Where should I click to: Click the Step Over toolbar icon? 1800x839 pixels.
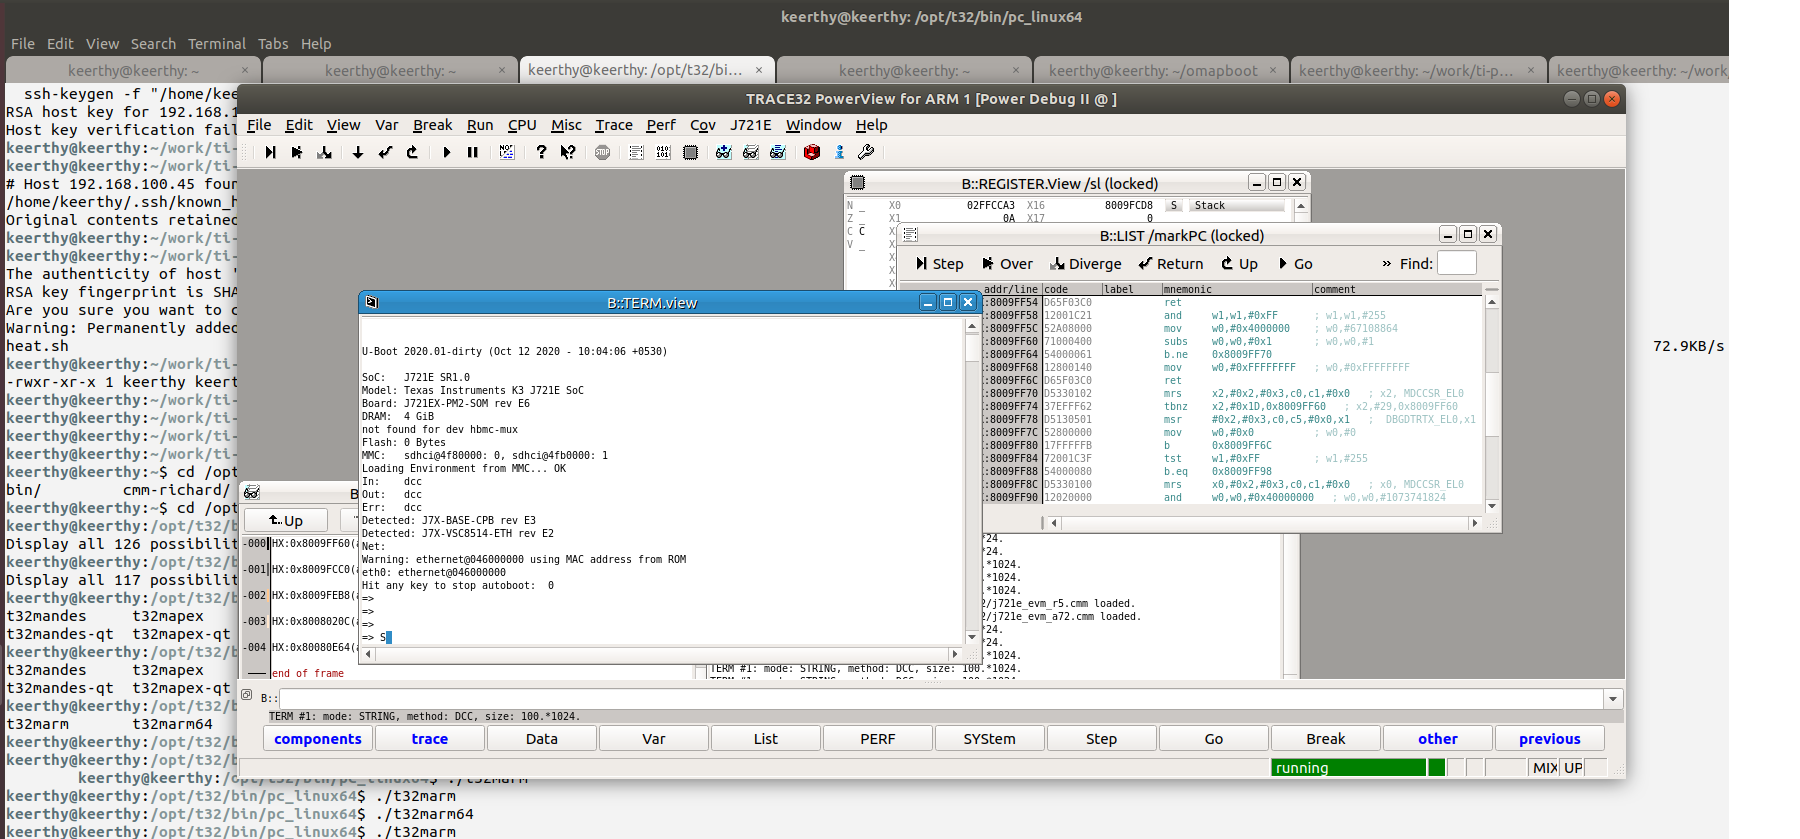click(297, 152)
